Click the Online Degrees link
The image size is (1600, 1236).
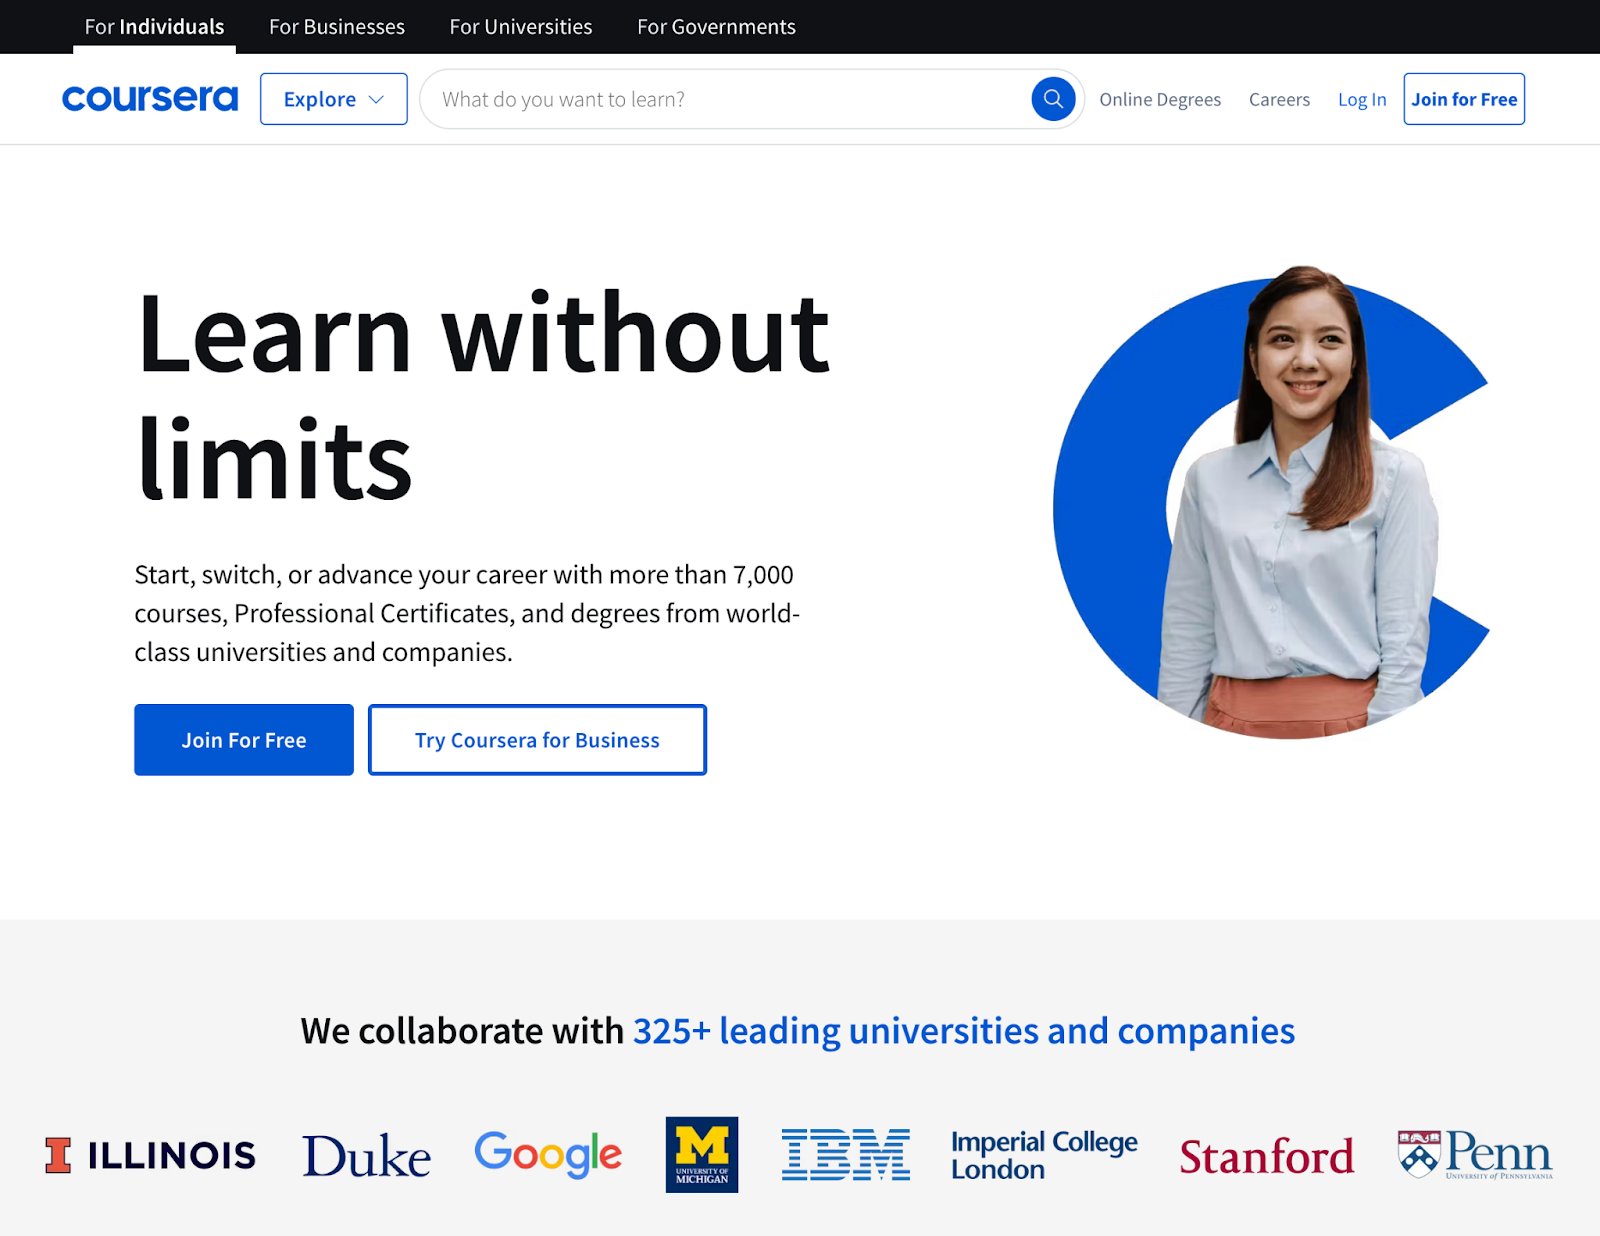pyautogui.click(x=1160, y=99)
